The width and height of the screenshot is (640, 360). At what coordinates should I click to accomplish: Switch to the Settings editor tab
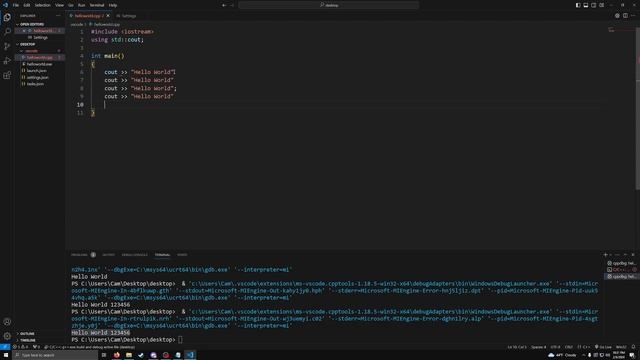(x=127, y=16)
